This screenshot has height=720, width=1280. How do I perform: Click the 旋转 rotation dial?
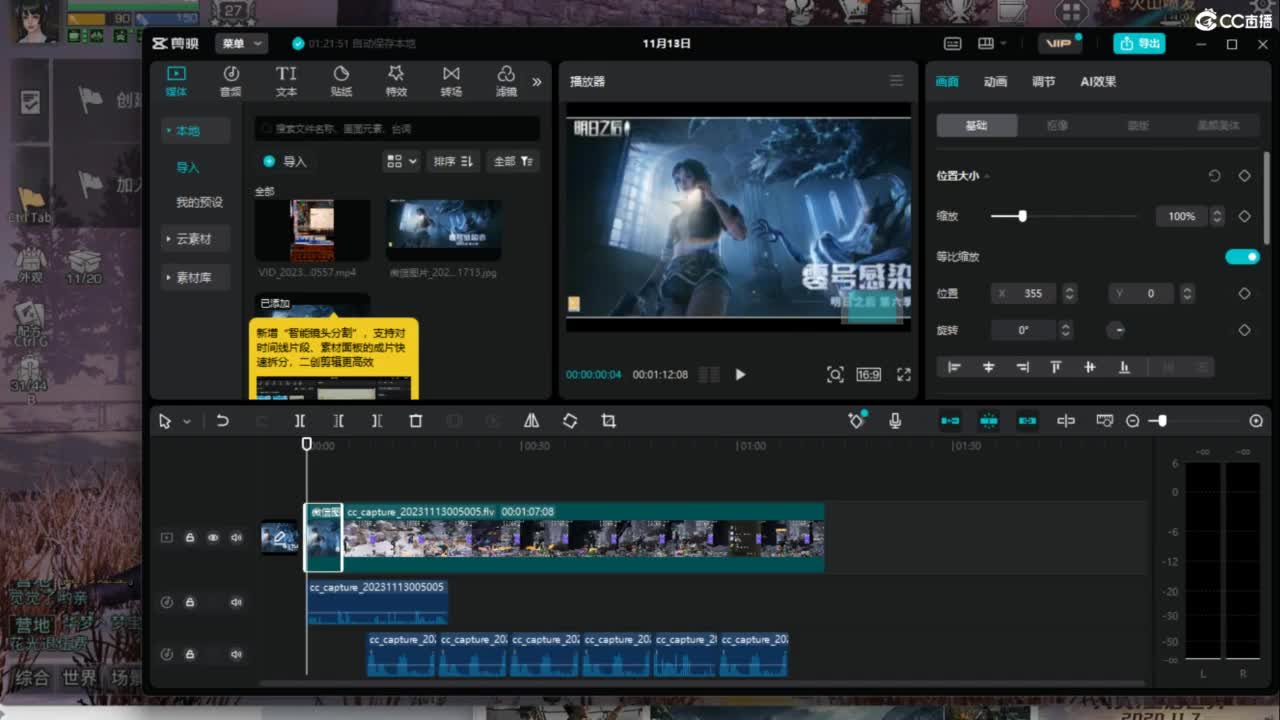[x=1116, y=330]
